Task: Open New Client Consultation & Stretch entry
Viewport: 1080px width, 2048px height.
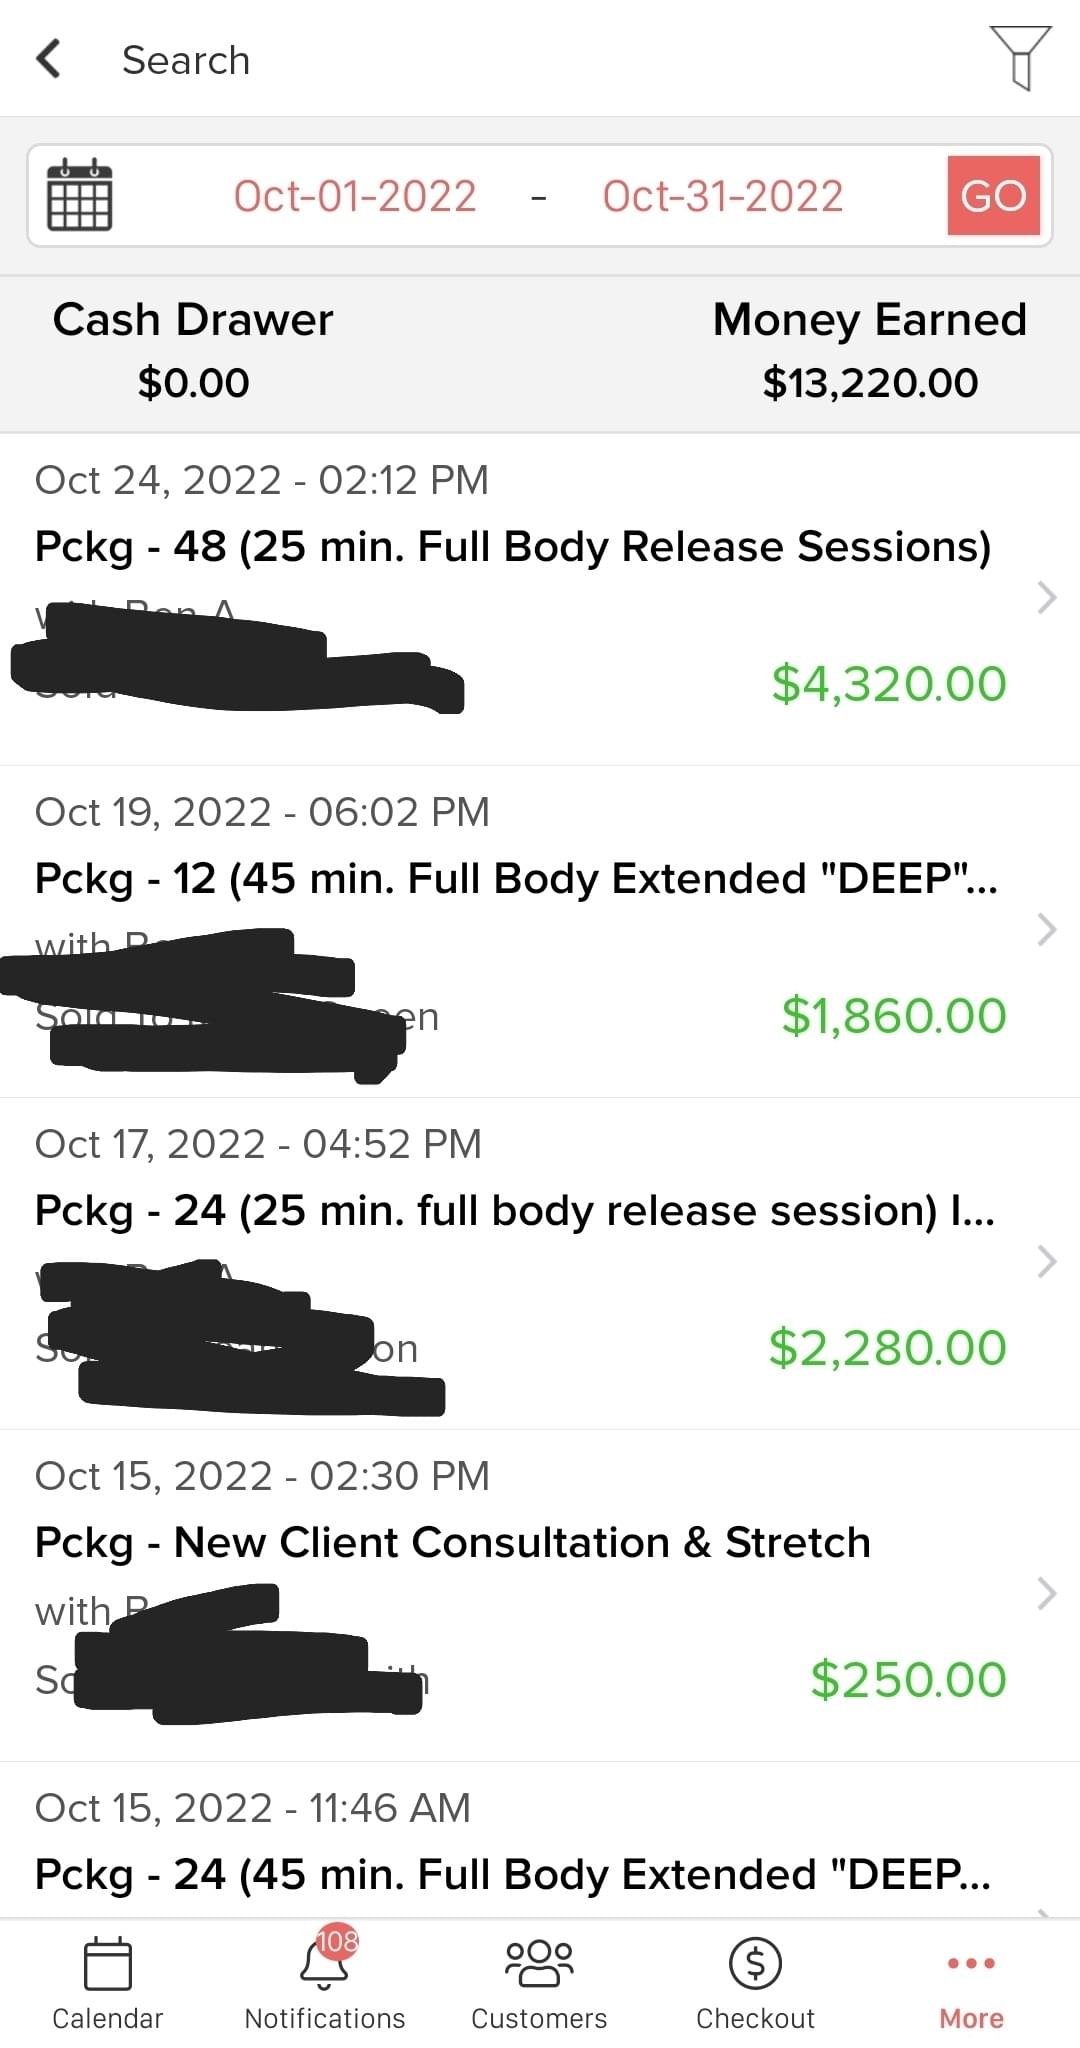Action: [452, 1543]
